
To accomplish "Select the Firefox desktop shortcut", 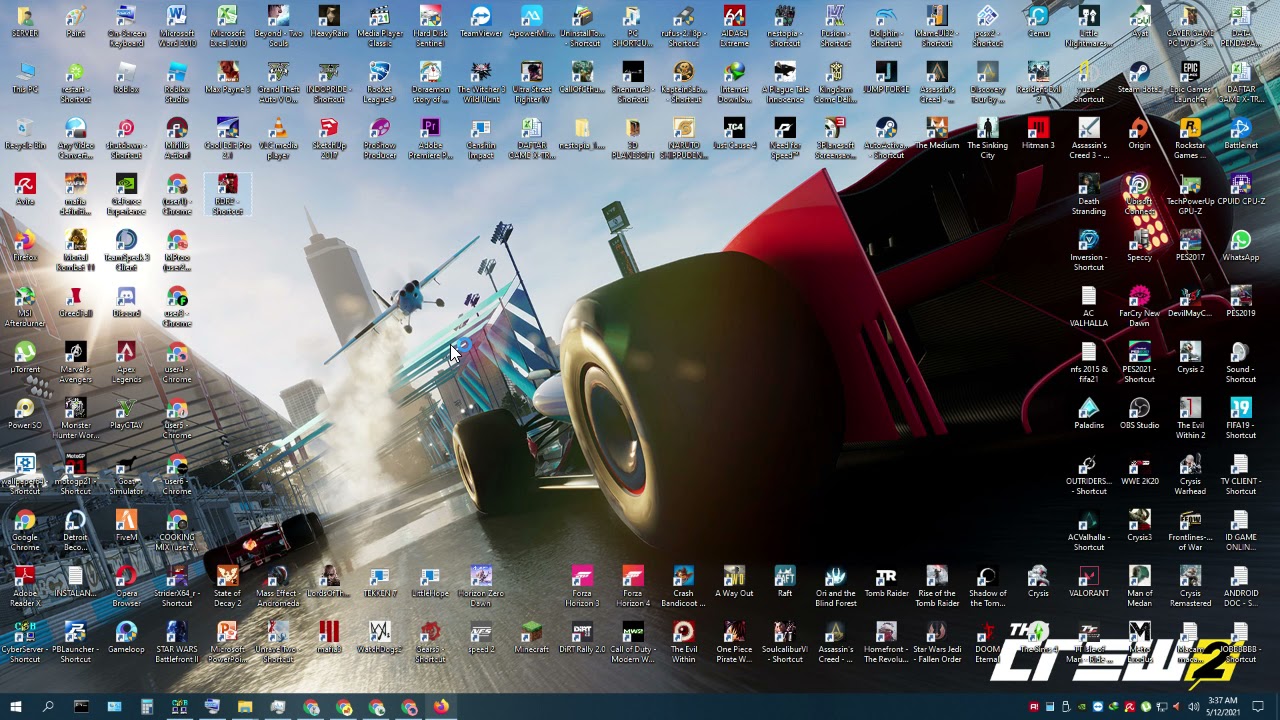I will [x=25, y=247].
